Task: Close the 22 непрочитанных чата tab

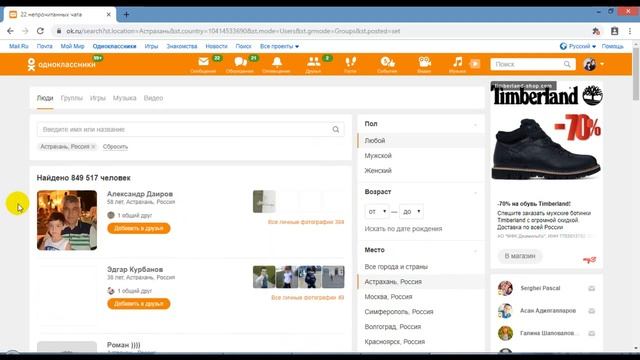Action: click(x=109, y=14)
